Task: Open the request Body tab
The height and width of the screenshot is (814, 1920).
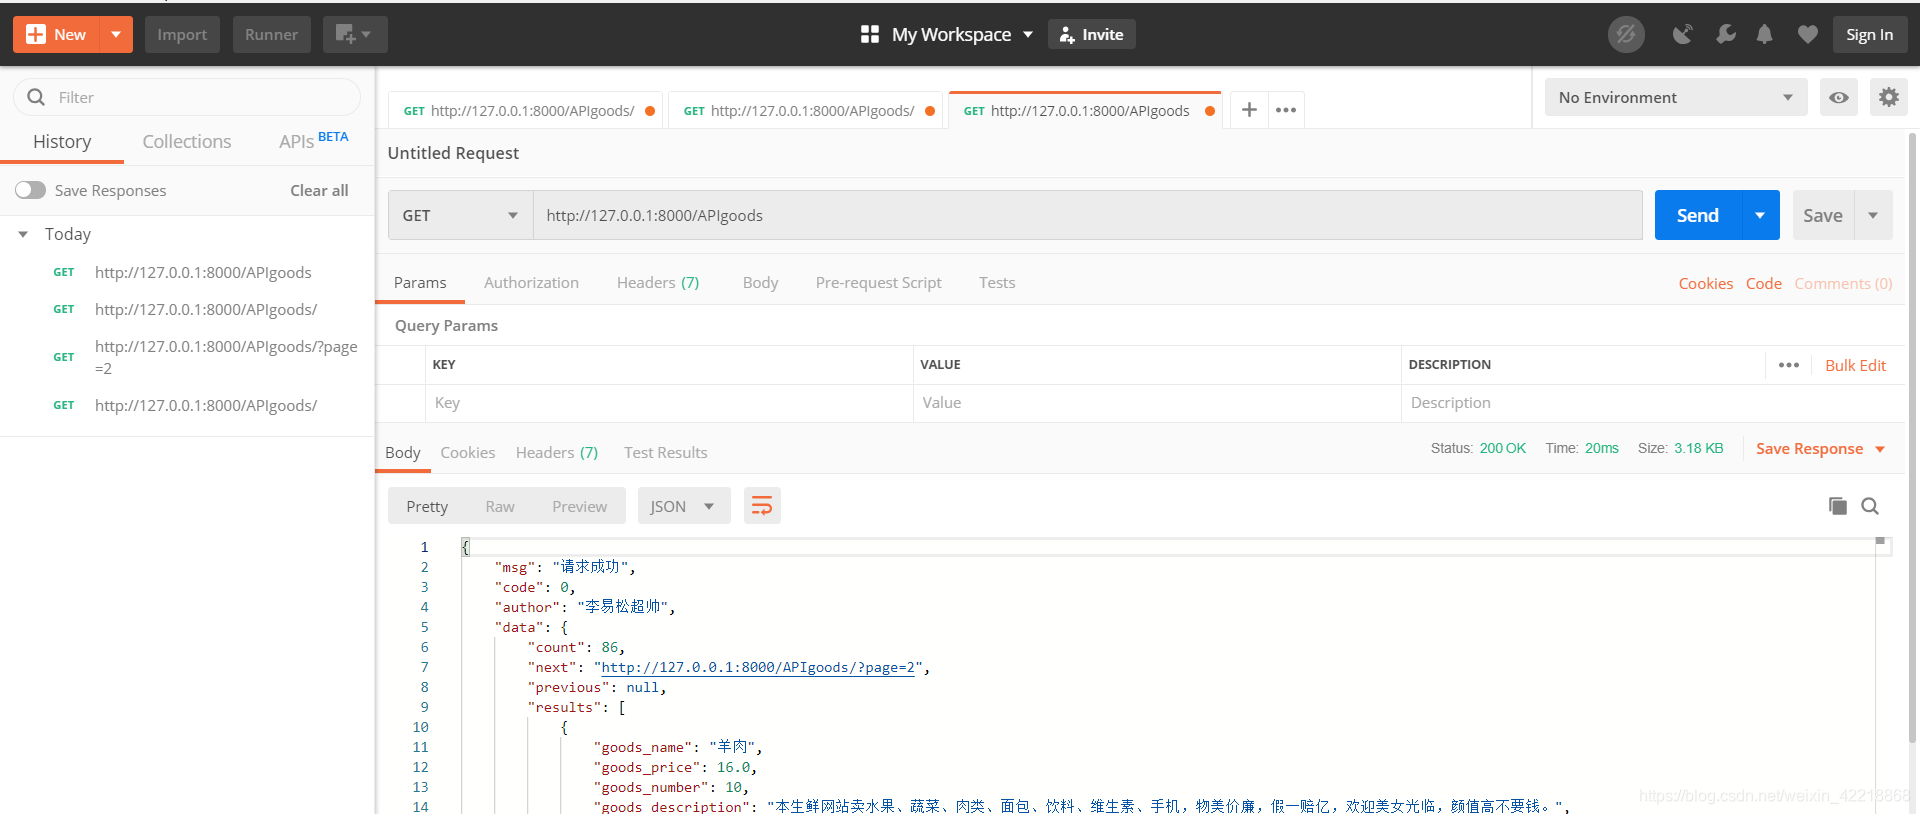Action: (x=760, y=283)
